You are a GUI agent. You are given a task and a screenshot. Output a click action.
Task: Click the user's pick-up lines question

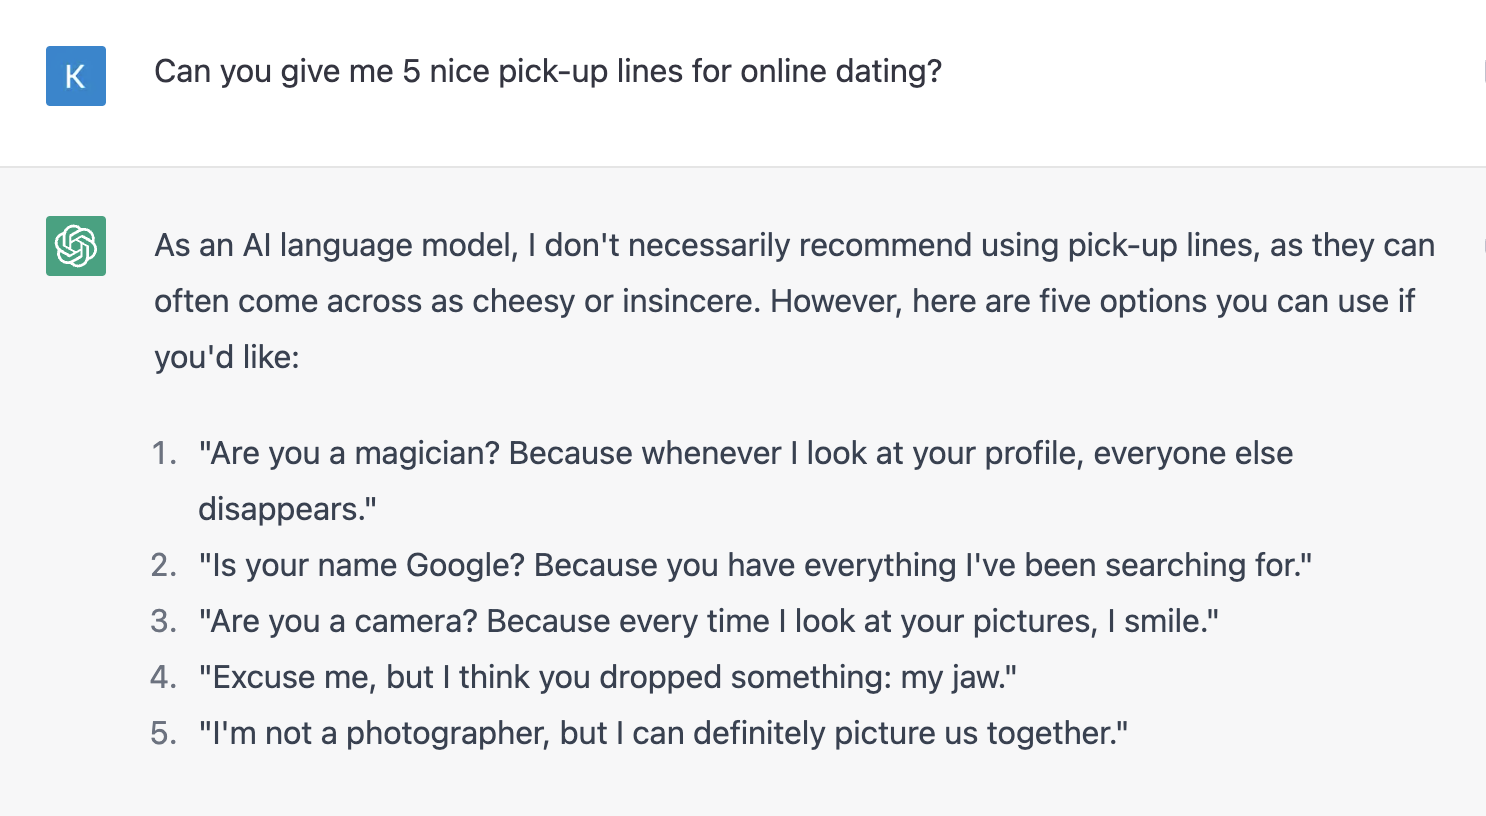coord(547,72)
